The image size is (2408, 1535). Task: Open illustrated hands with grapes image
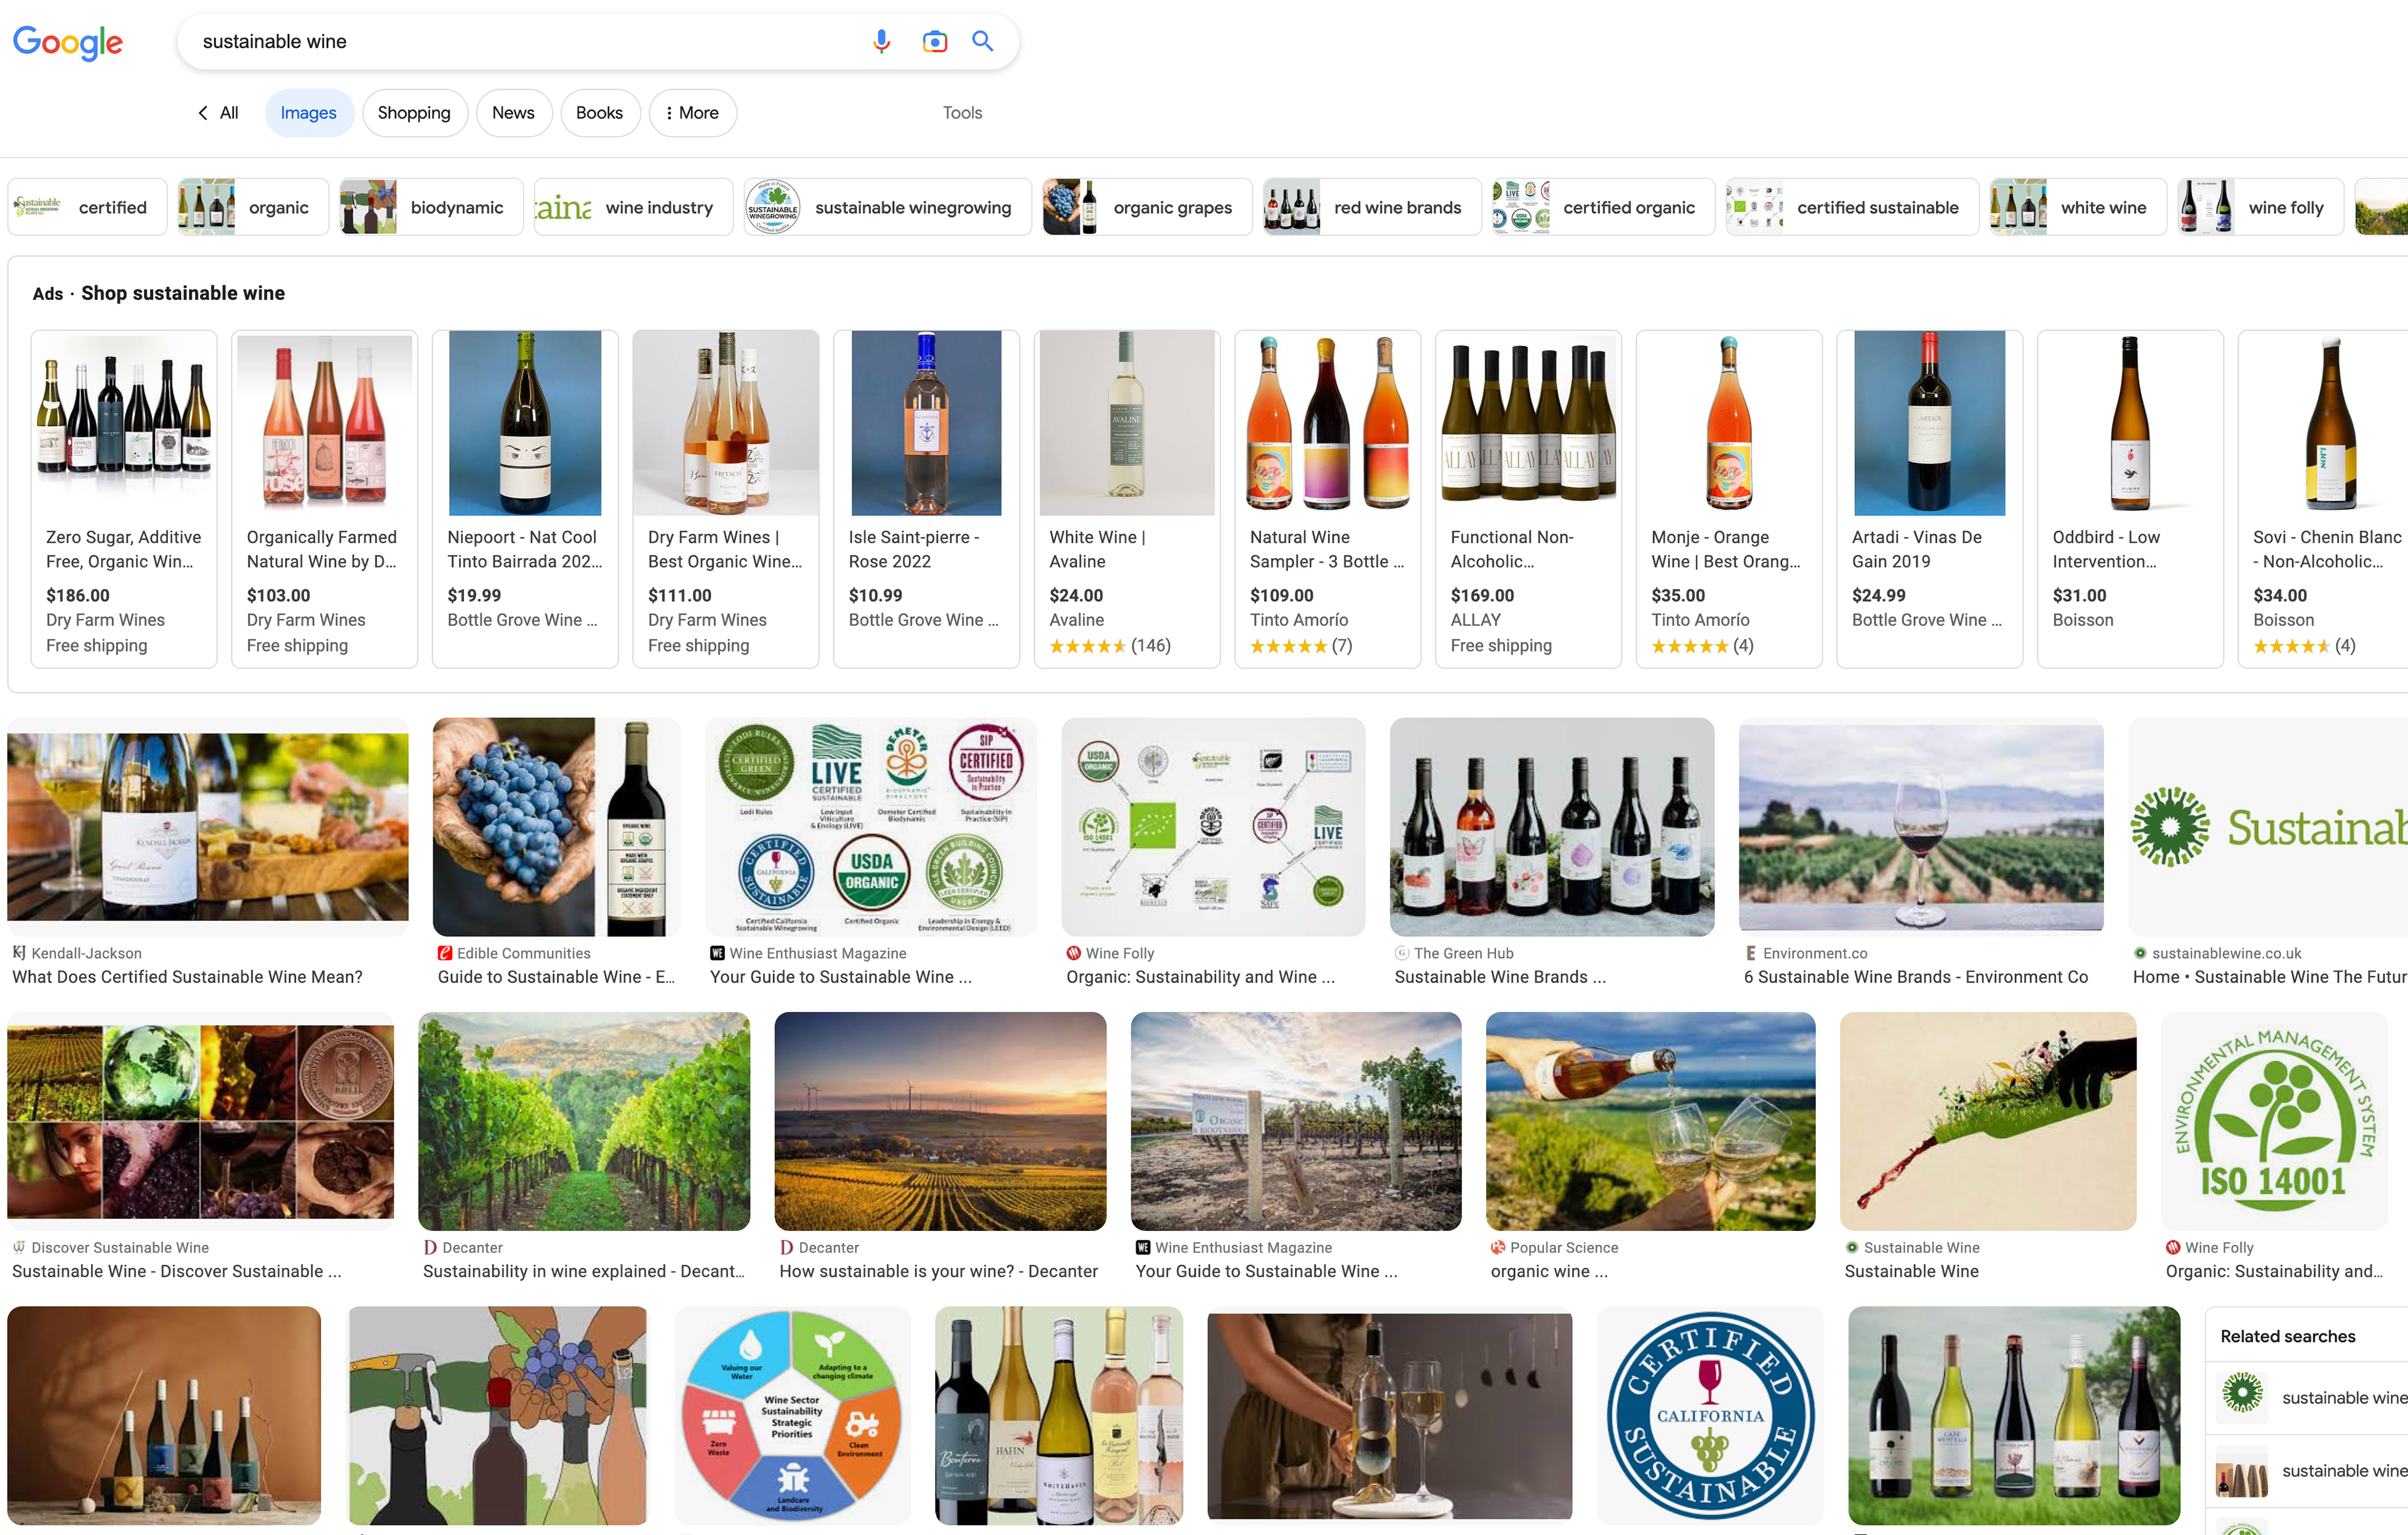click(498, 1415)
